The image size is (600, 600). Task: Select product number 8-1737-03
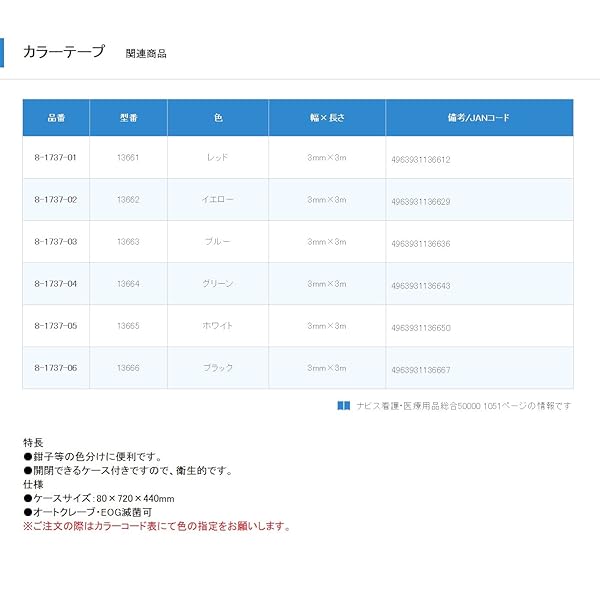coord(56,241)
